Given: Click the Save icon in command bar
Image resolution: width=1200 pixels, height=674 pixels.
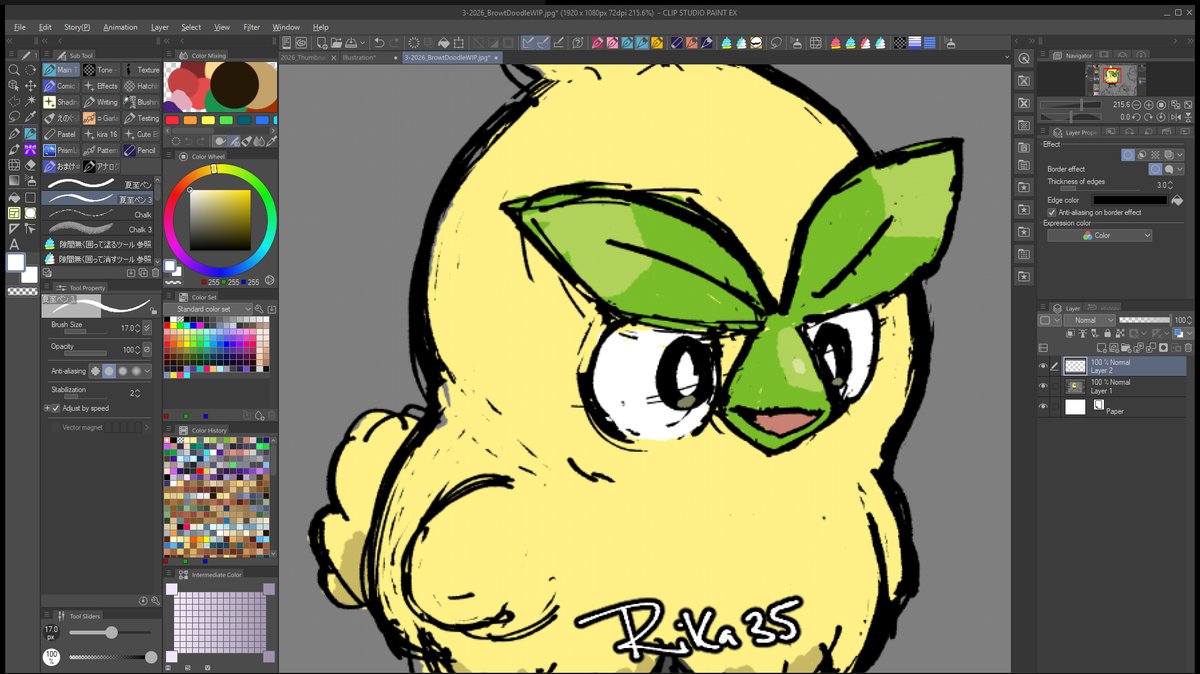Looking at the screenshot, I should pos(351,42).
